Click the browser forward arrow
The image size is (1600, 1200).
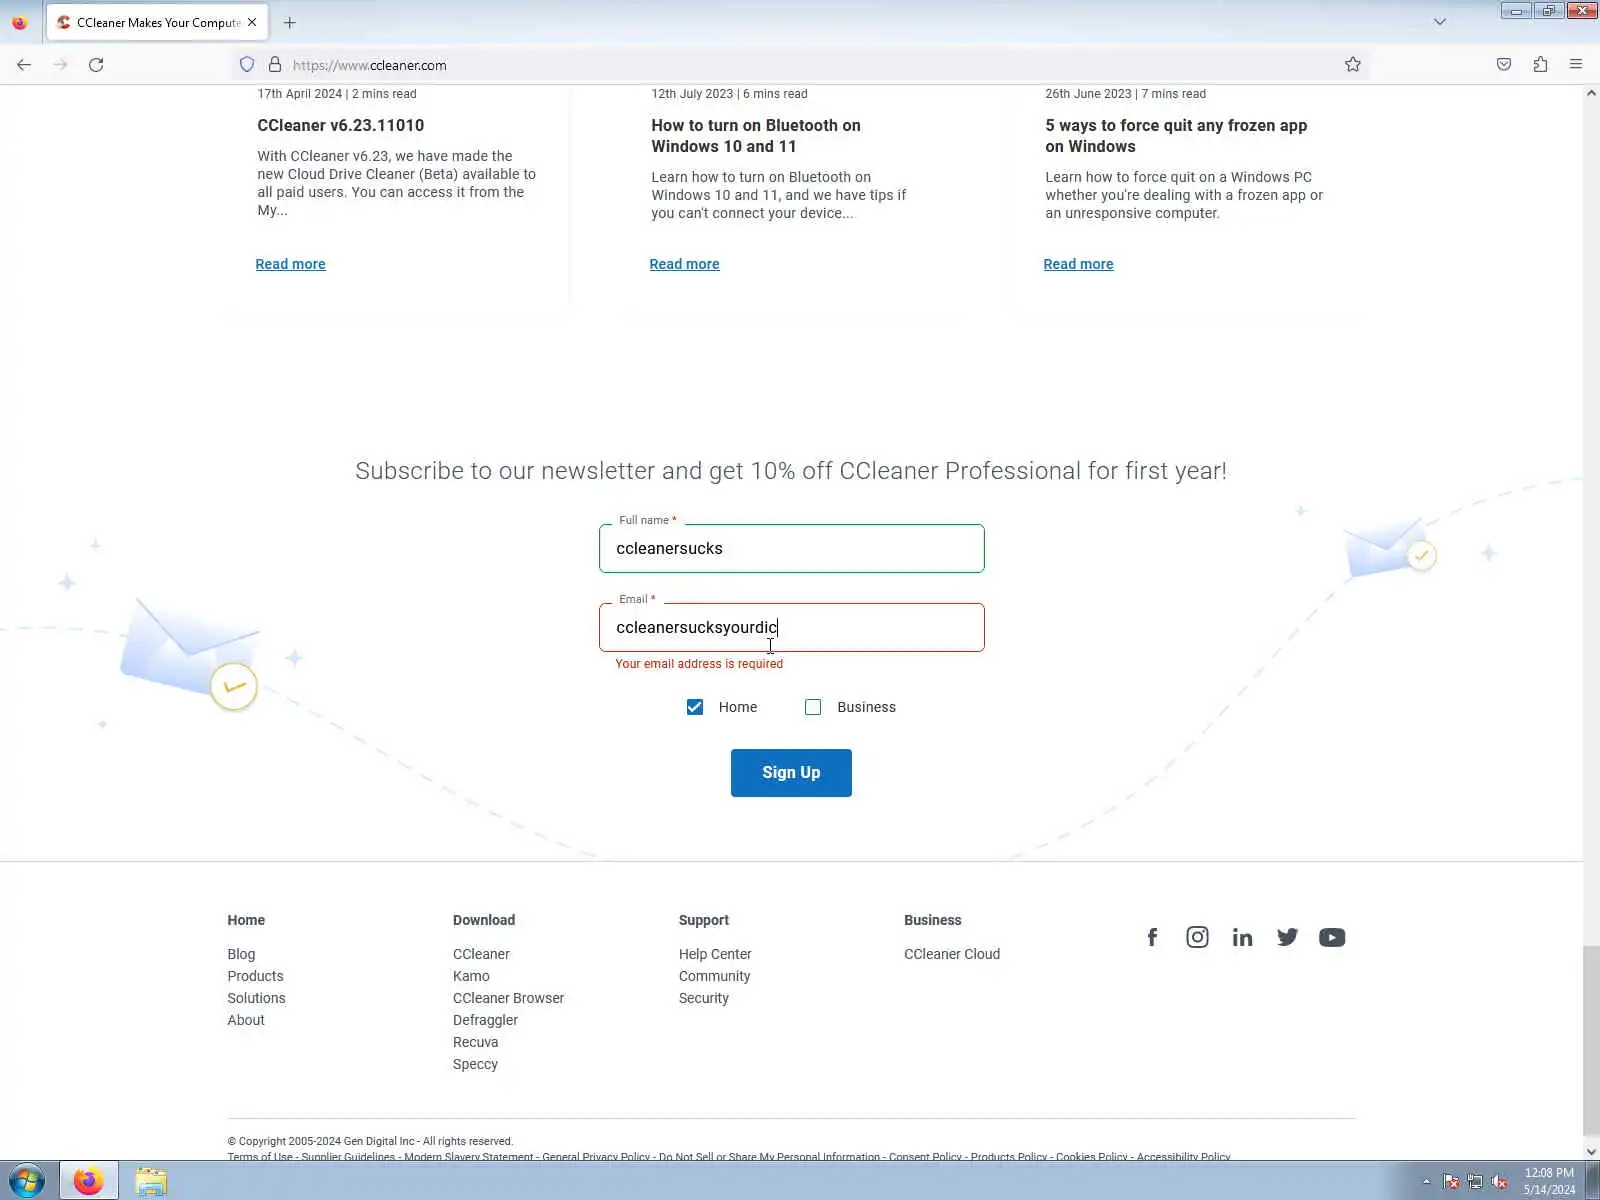(x=60, y=65)
